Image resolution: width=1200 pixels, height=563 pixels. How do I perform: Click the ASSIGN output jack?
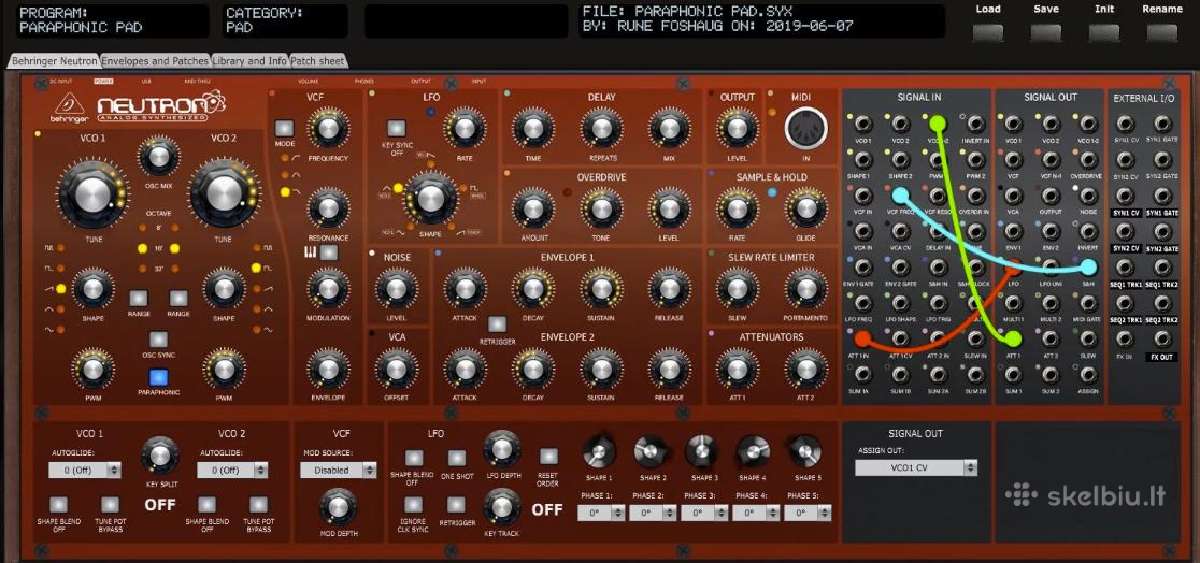[x=1088, y=373]
